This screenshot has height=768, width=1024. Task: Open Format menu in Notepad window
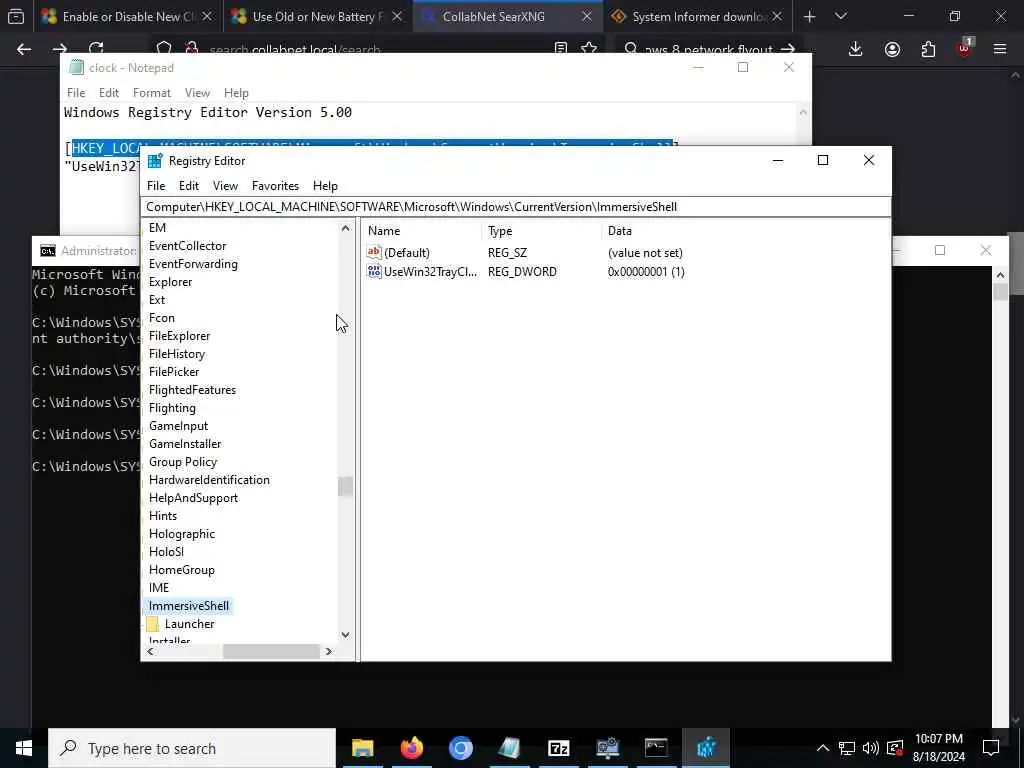pos(152,93)
